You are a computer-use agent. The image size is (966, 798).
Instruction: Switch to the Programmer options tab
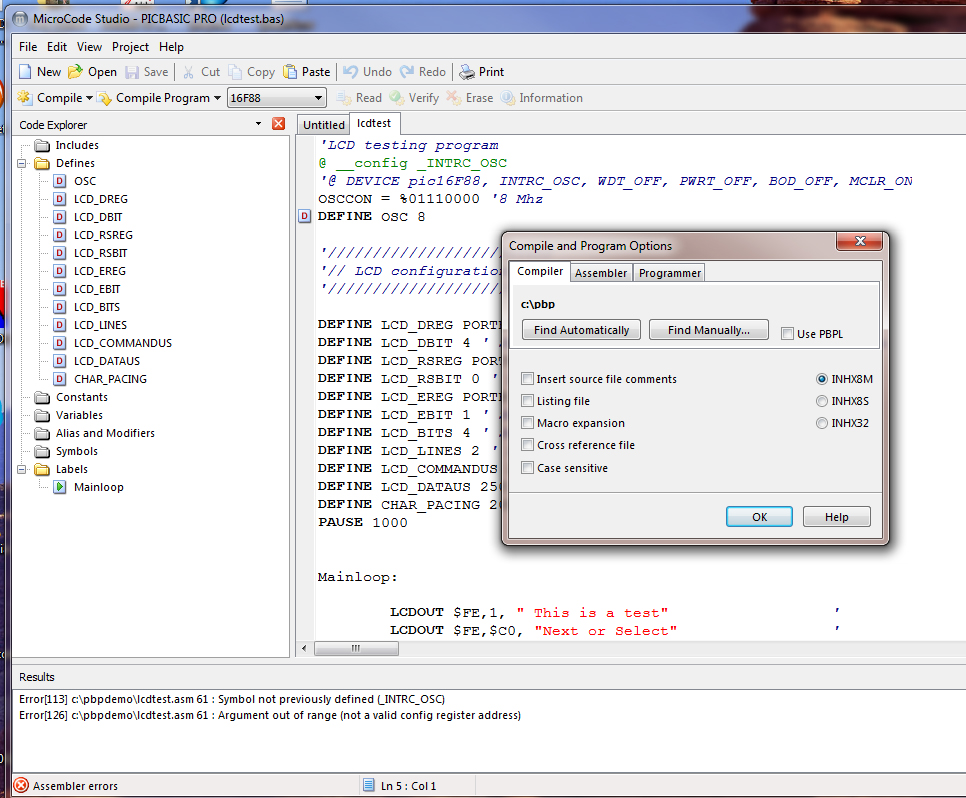coord(670,273)
